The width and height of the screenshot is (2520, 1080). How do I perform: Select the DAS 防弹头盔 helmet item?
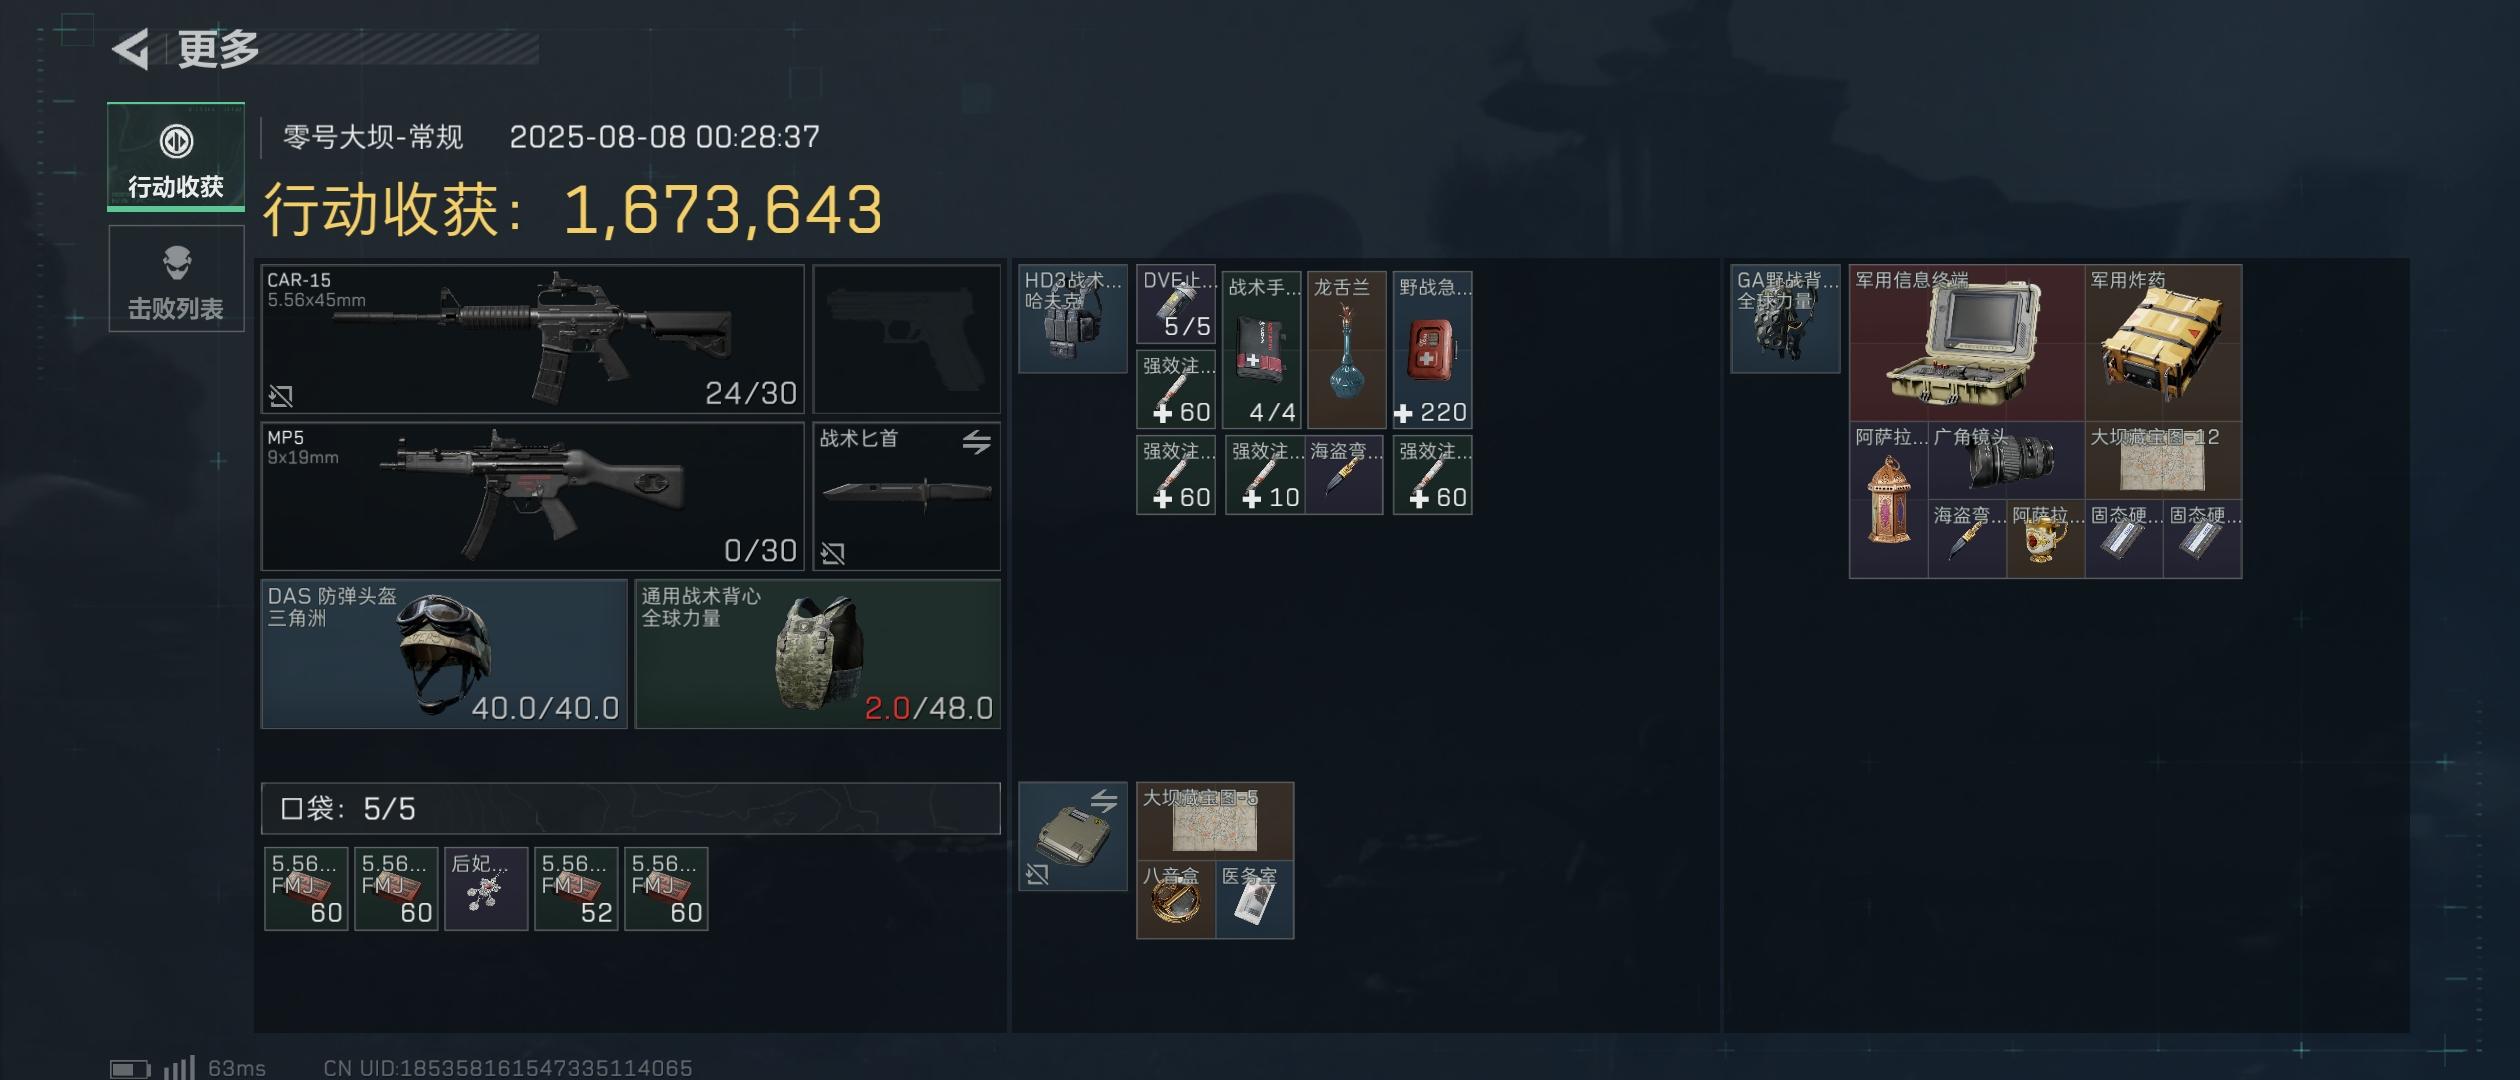coord(444,654)
